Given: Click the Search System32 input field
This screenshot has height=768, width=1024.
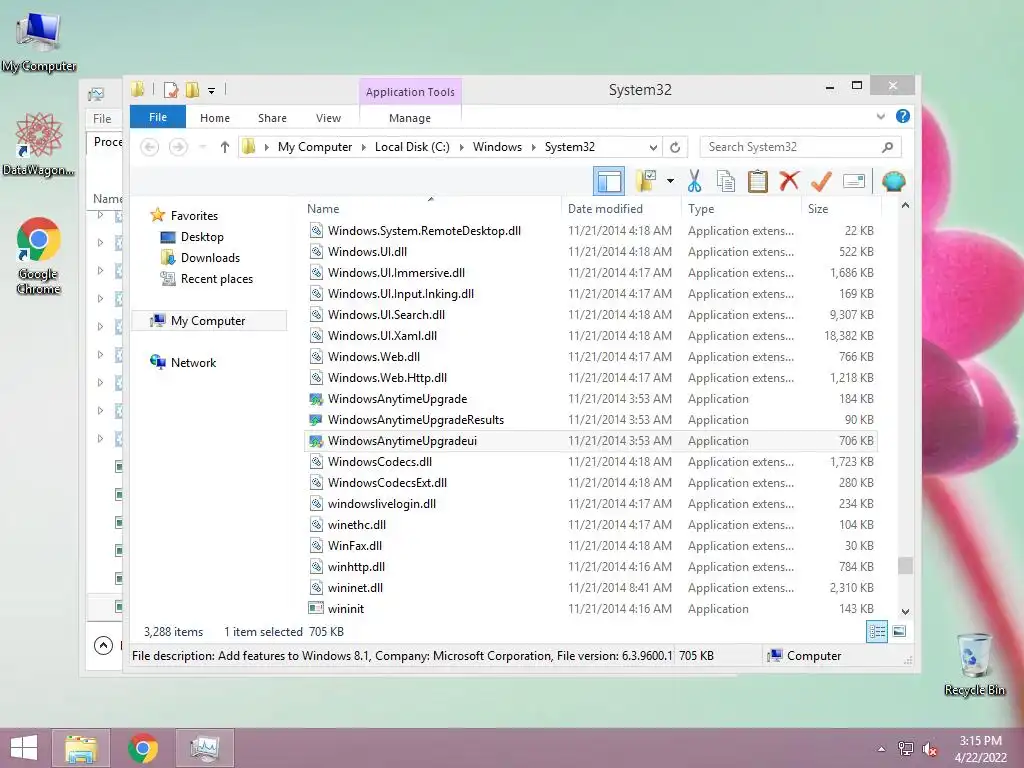Looking at the screenshot, I should click(790, 147).
